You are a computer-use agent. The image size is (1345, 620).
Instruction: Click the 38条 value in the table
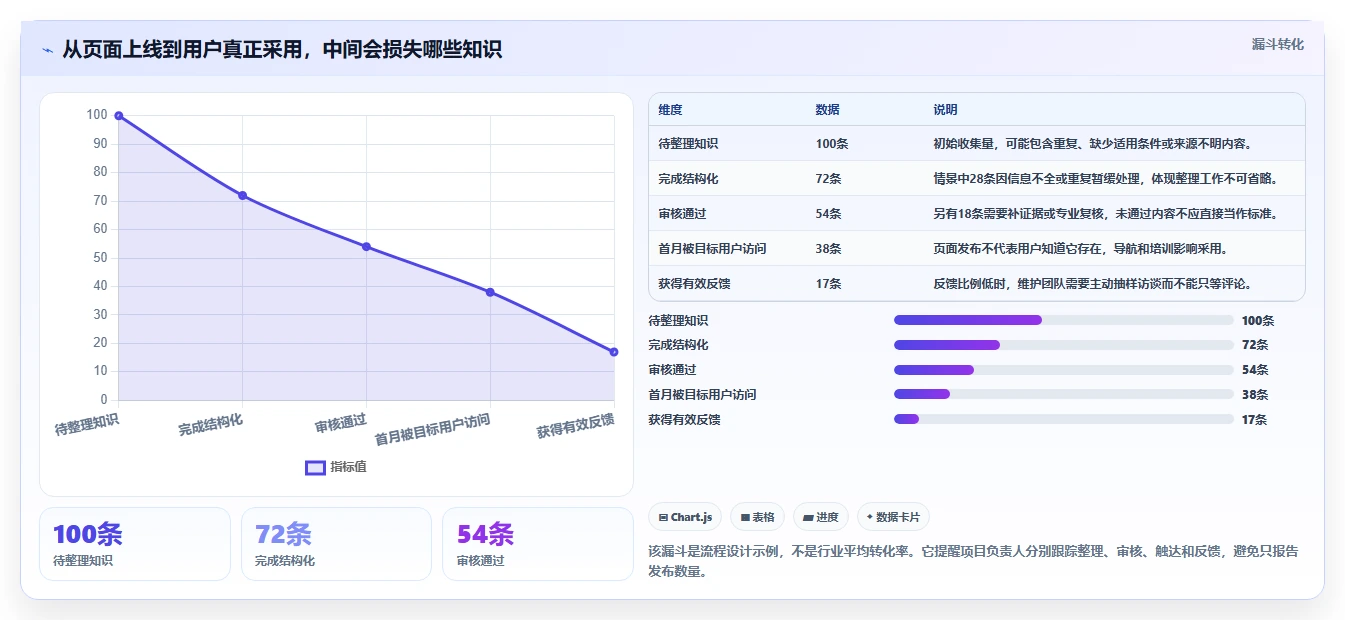(829, 249)
